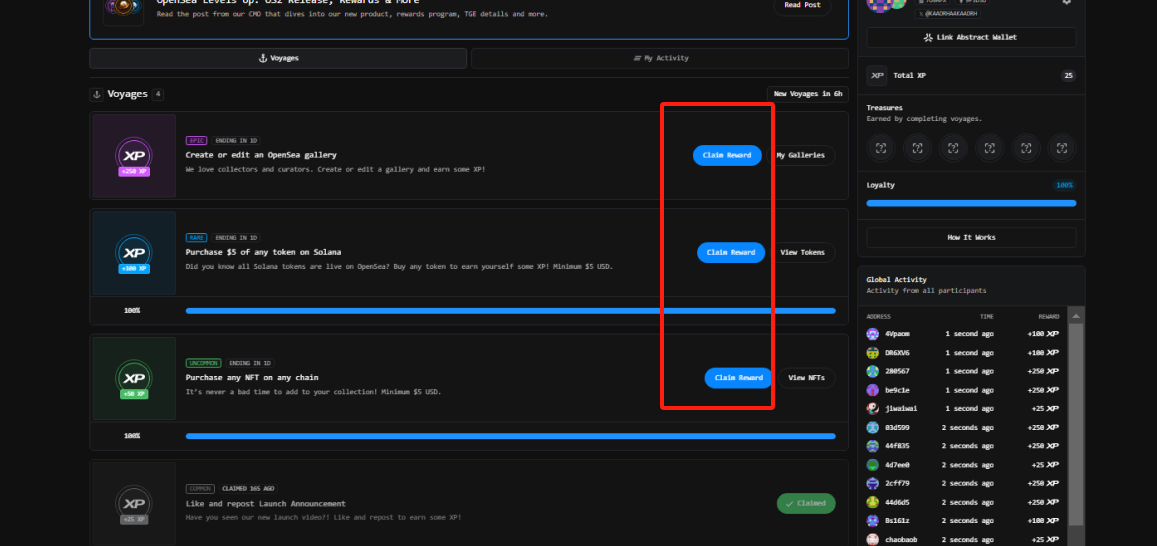The height and width of the screenshot is (546, 1157).
Task: Click reward +25 XP in jiwaiwai row
Action: 1045,409
